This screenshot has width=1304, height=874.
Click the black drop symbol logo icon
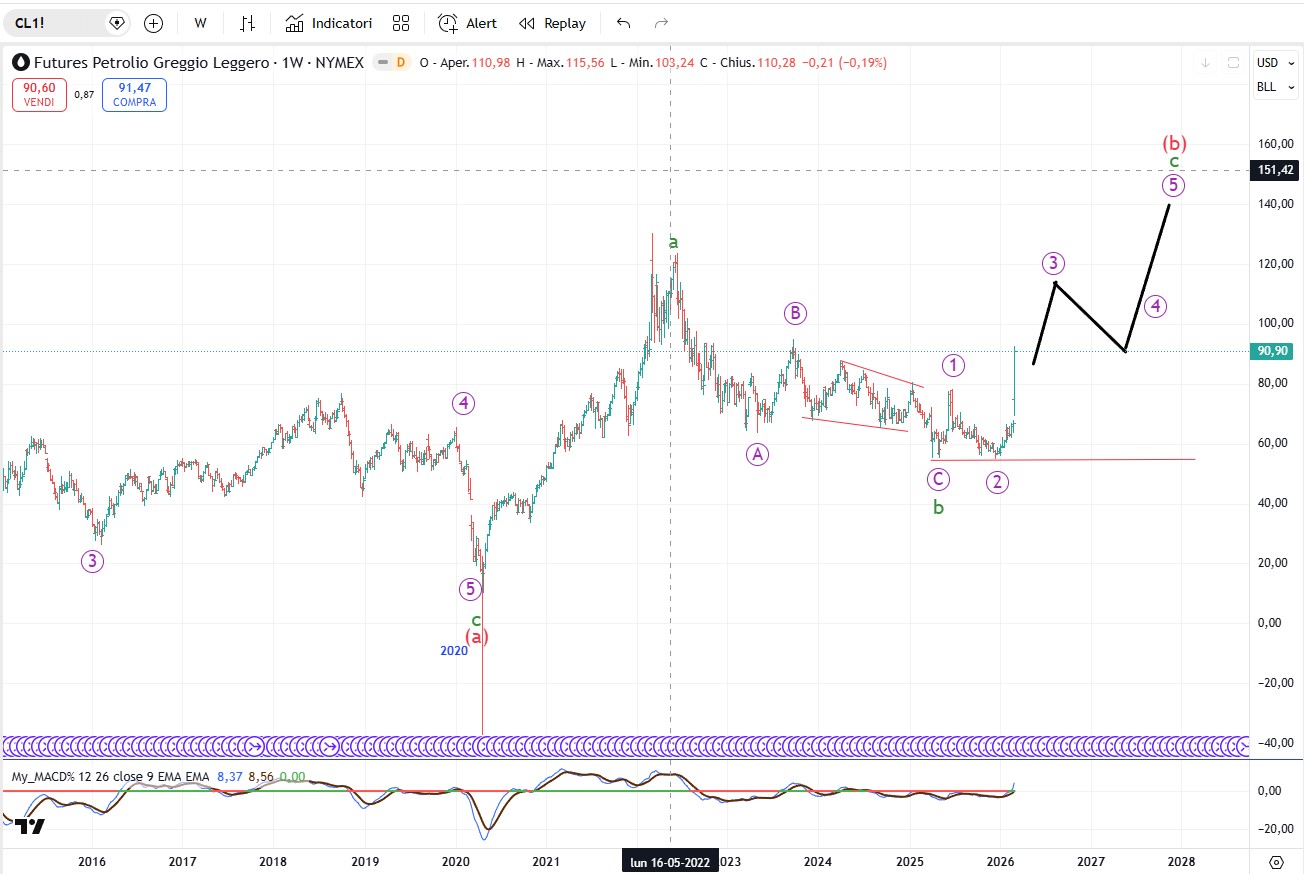tap(20, 62)
